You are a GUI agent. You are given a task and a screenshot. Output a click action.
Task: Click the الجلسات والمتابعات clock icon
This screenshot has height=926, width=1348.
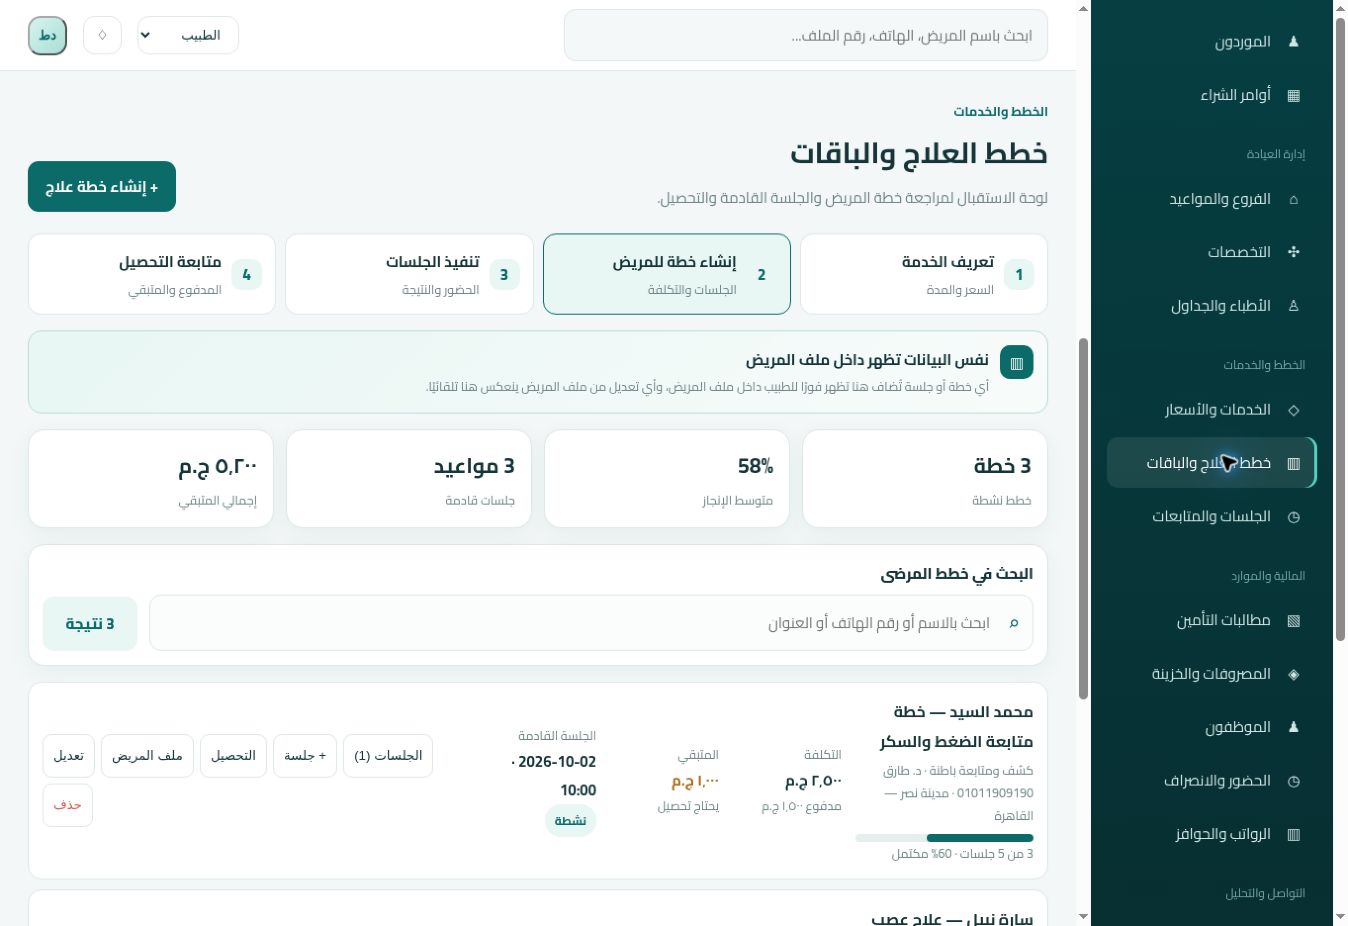[x=1293, y=517]
